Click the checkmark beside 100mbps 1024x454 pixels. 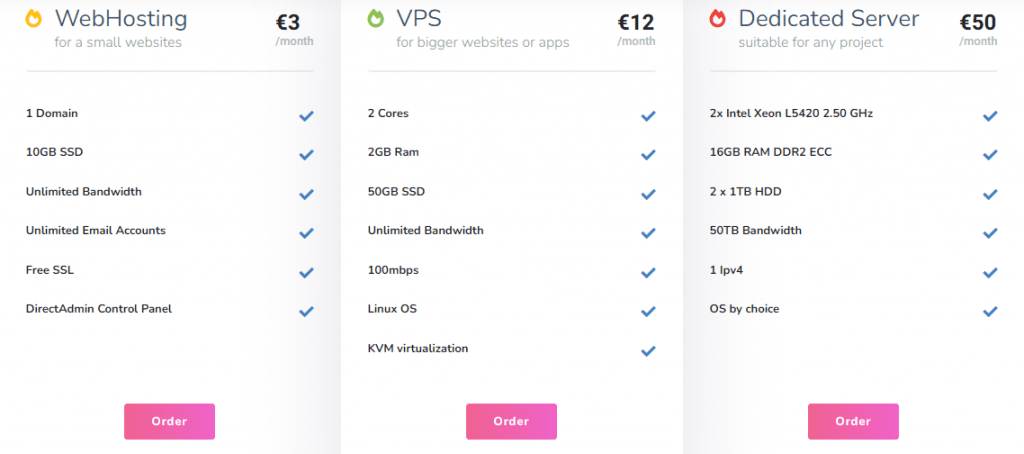[x=648, y=272]
